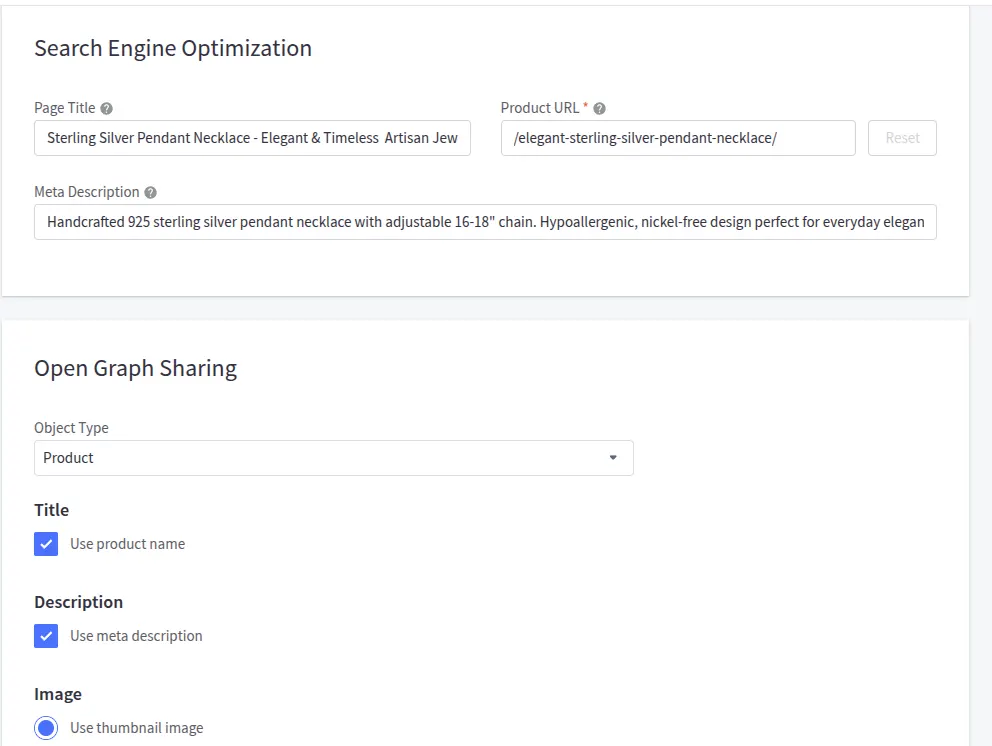Click the Object Type label
Screen dimensions: 992x746
click(71, 428)
